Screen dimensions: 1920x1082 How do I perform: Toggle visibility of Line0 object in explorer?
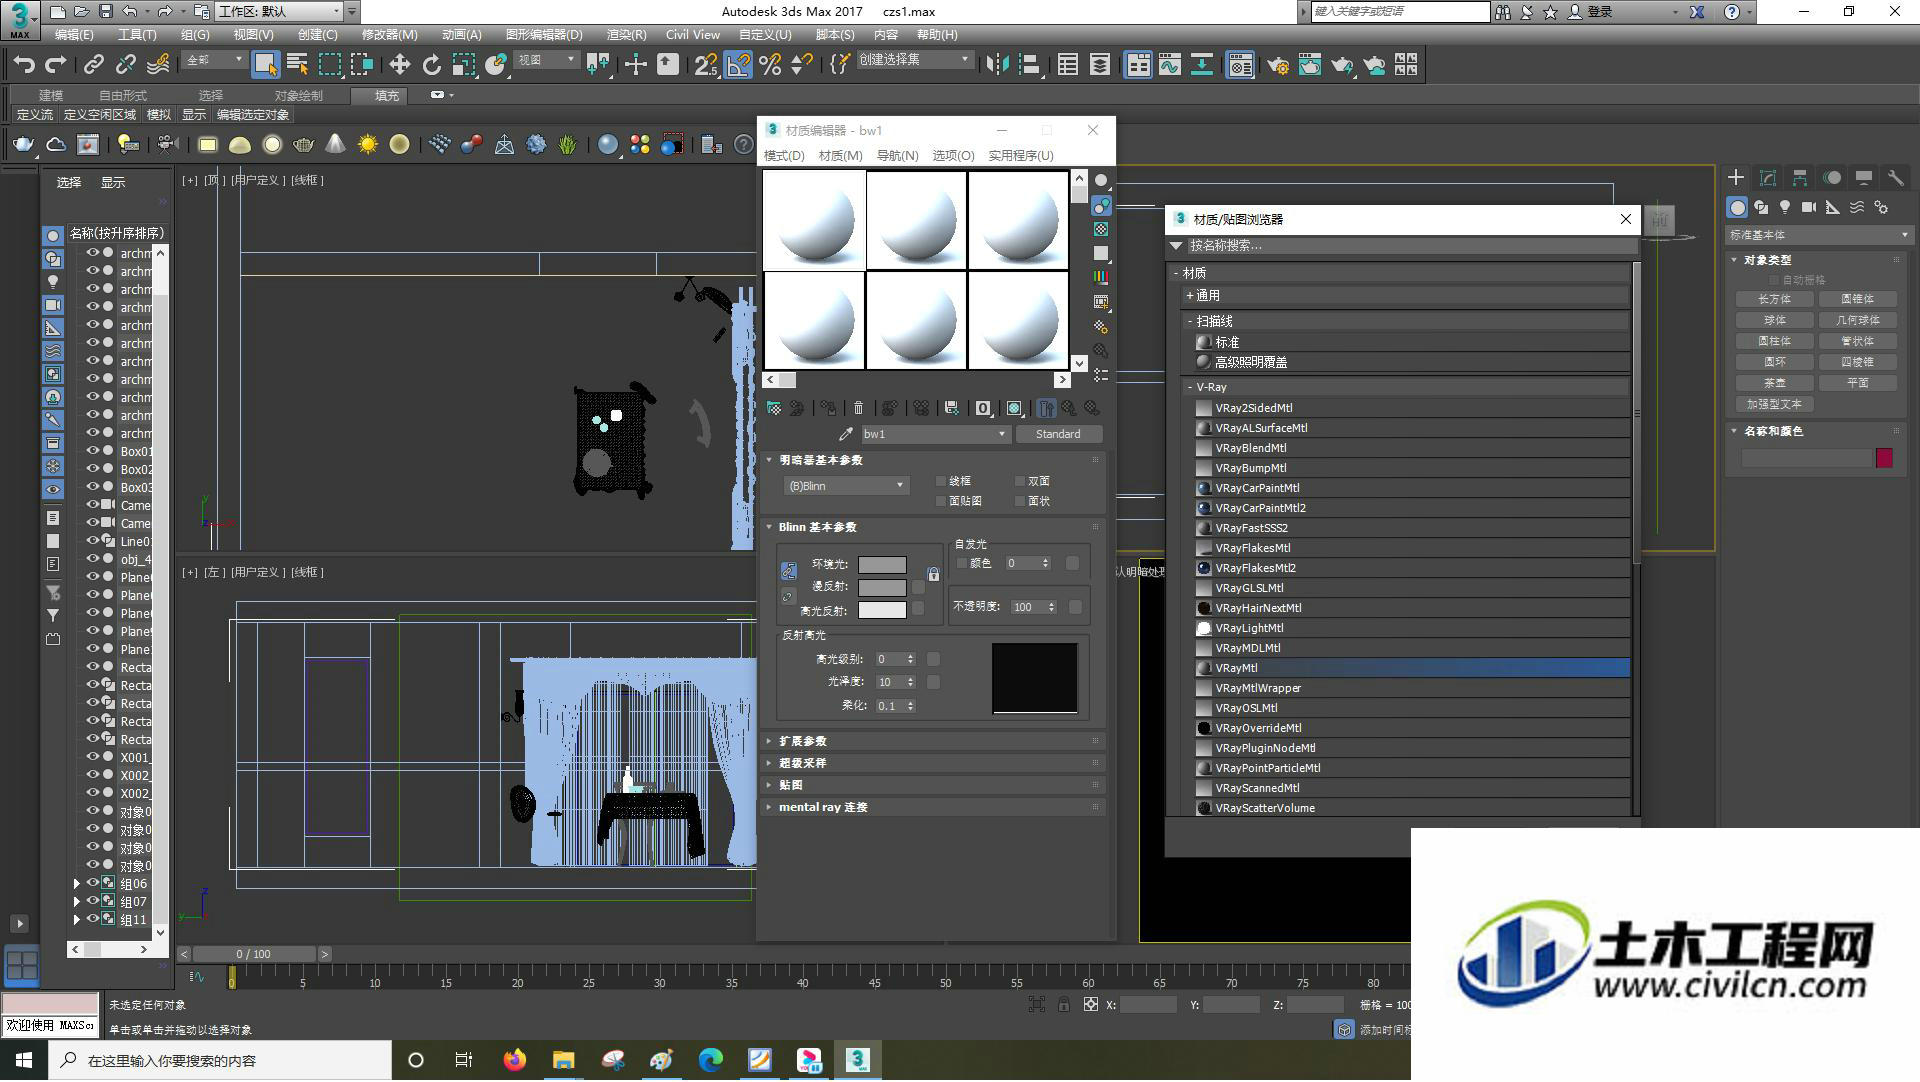coord(92,541)
